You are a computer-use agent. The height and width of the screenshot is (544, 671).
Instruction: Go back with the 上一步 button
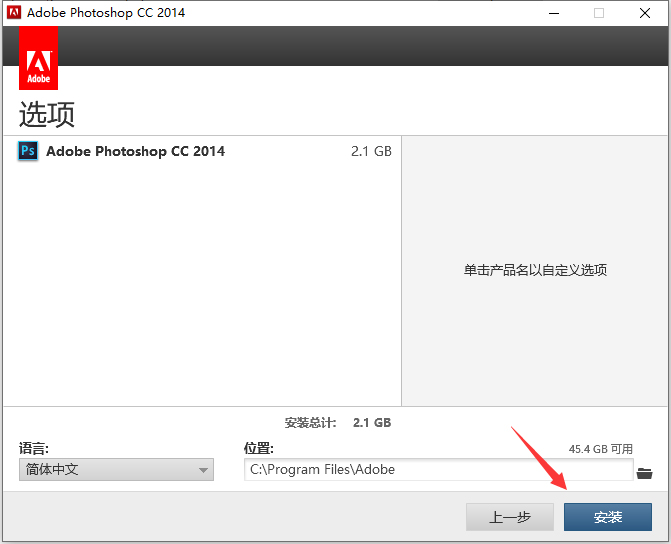click(x=510, y=517)
